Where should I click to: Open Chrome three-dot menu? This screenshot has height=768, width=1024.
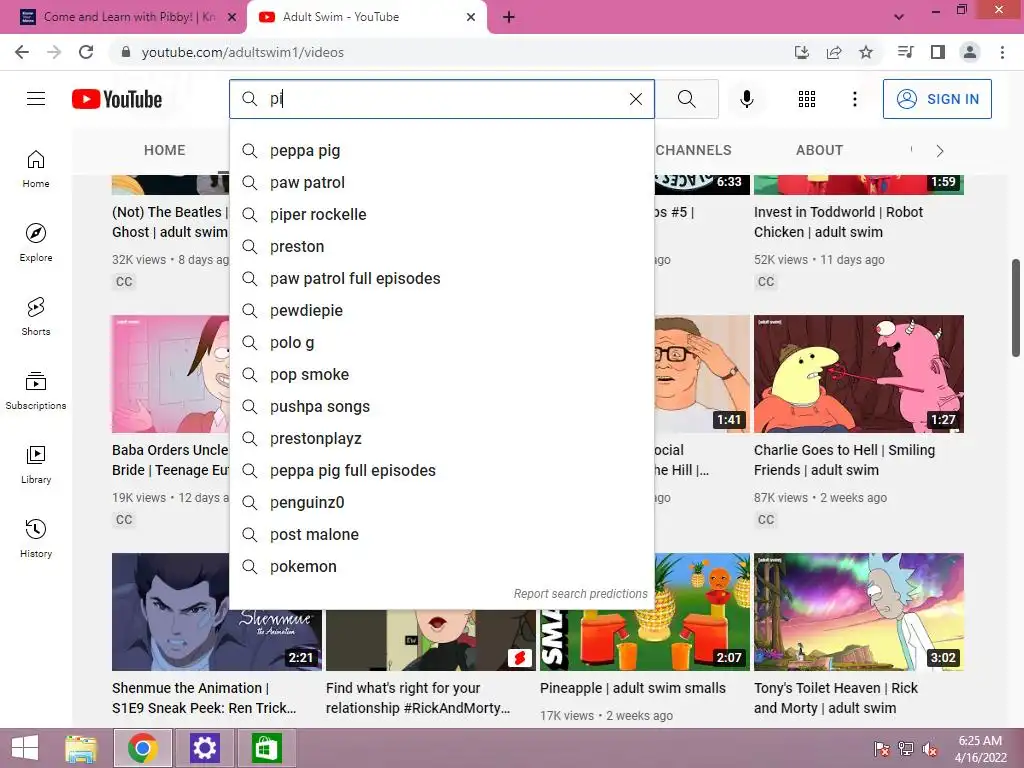pos(1002,52)
